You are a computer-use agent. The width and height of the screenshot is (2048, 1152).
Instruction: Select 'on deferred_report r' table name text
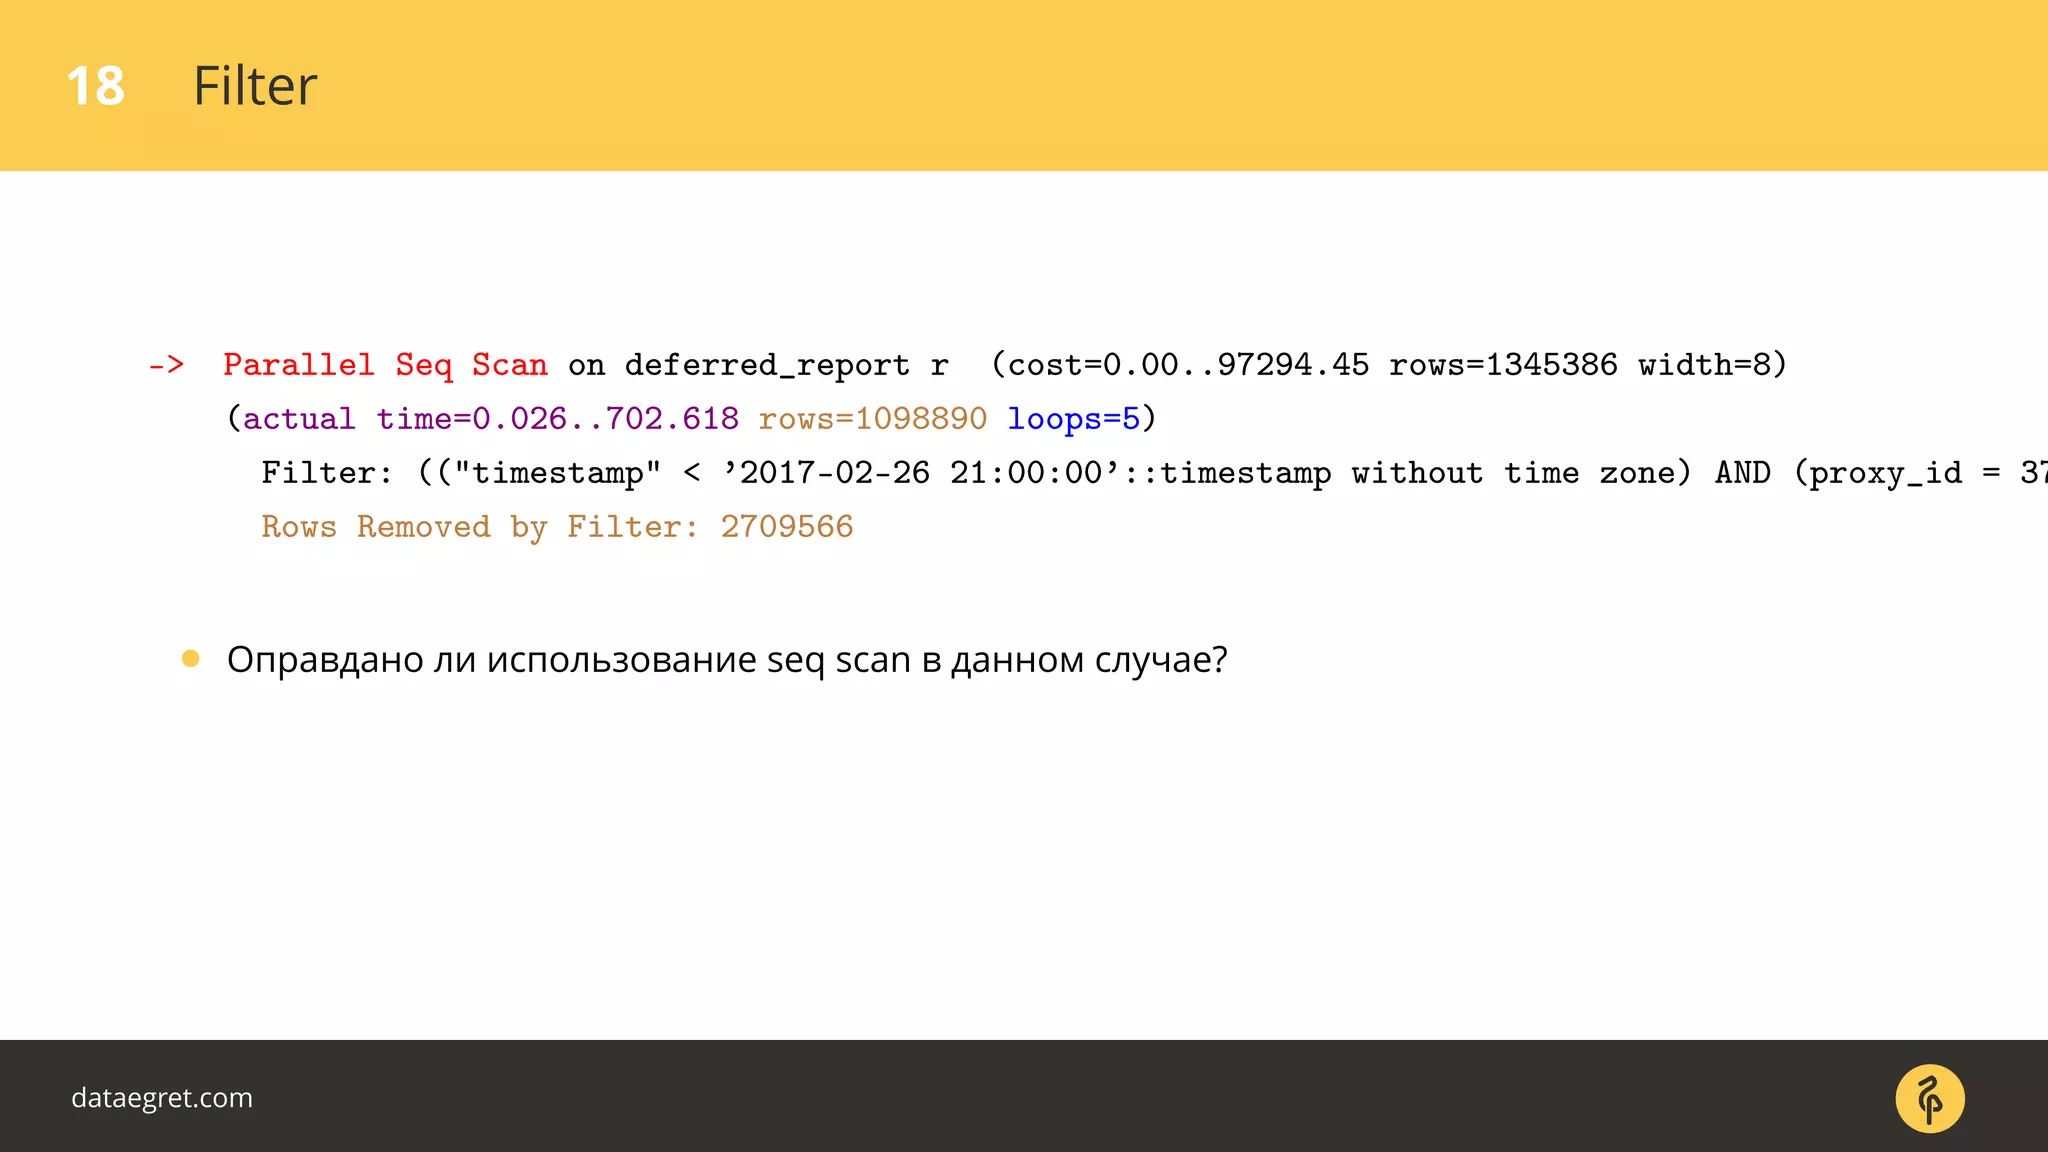point(758,365)
